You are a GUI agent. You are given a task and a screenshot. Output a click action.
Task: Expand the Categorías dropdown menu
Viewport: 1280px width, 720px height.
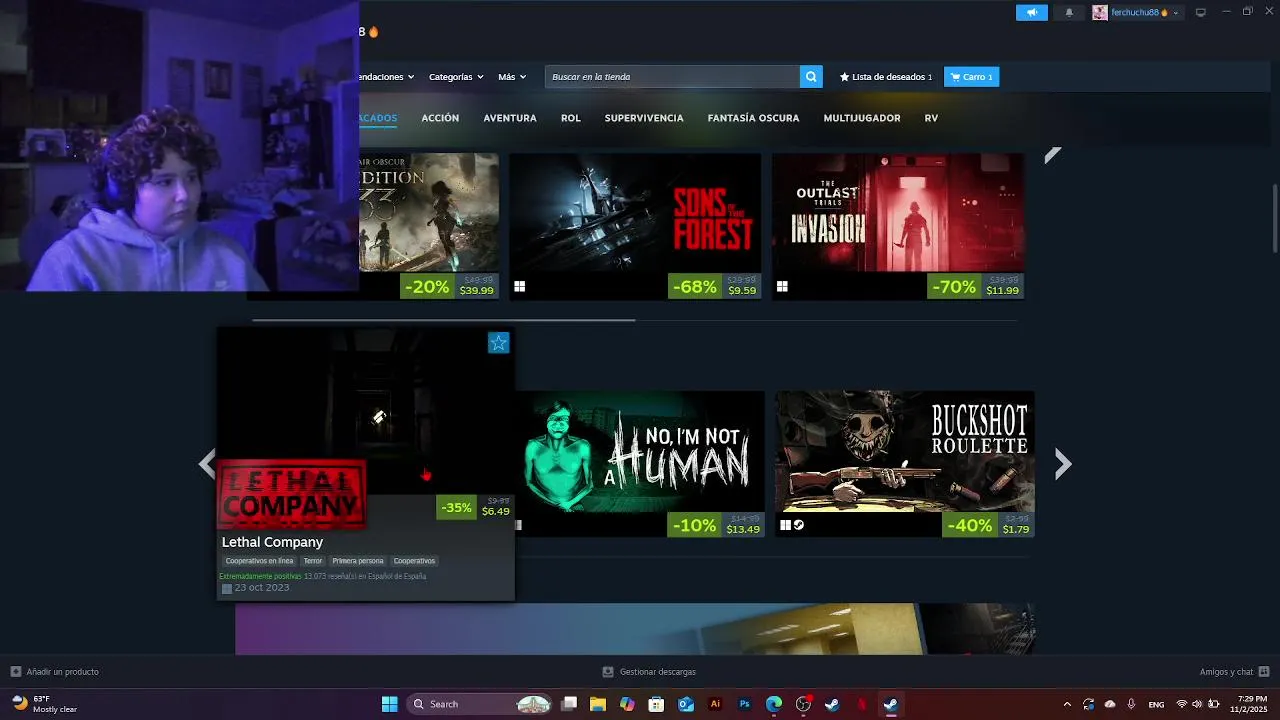pyautogui.click(x=456, y=76)
